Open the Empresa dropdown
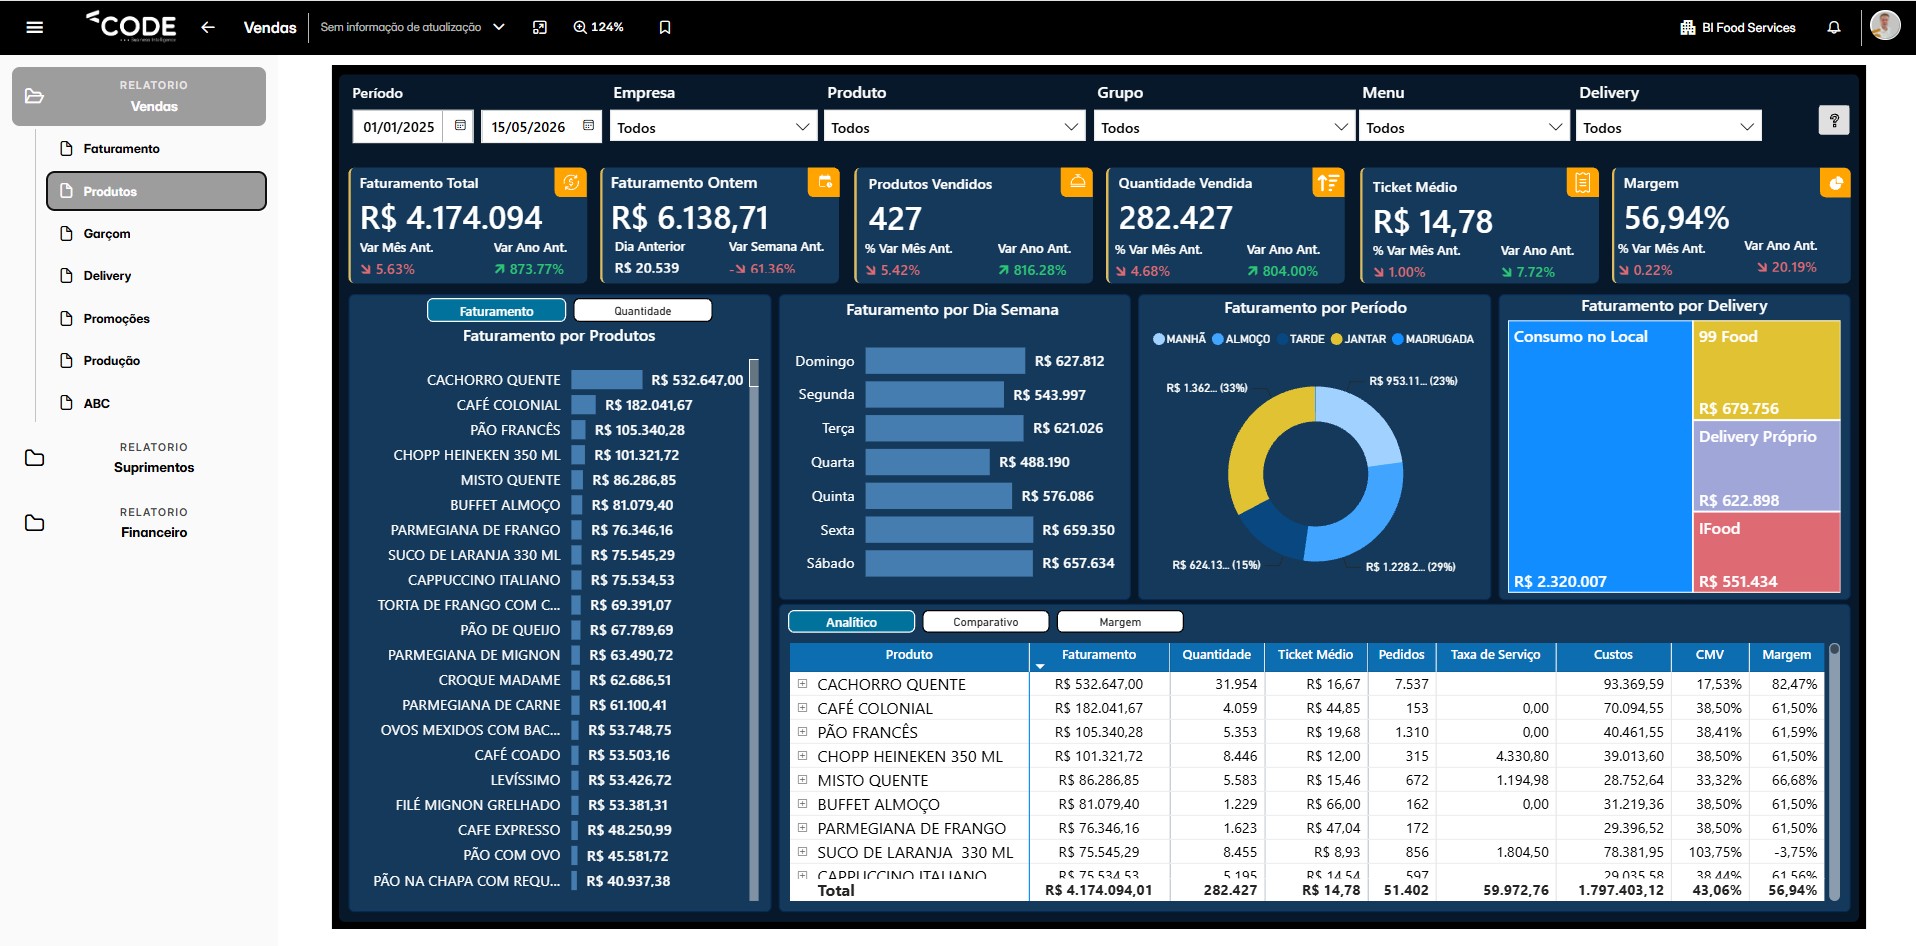The height and width of the screenshot is (946, 1916). (x=713, y=127)
